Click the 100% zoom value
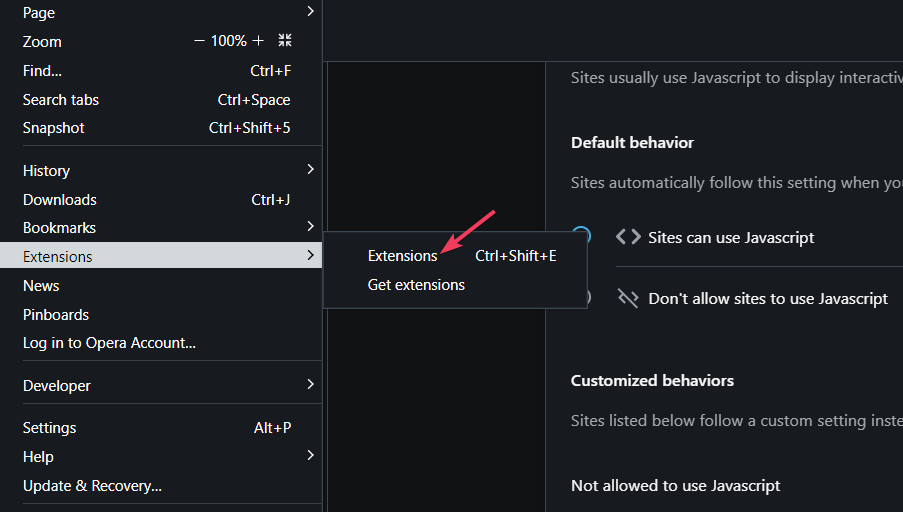This screenshot has height=512, width=903. point(229,41)
